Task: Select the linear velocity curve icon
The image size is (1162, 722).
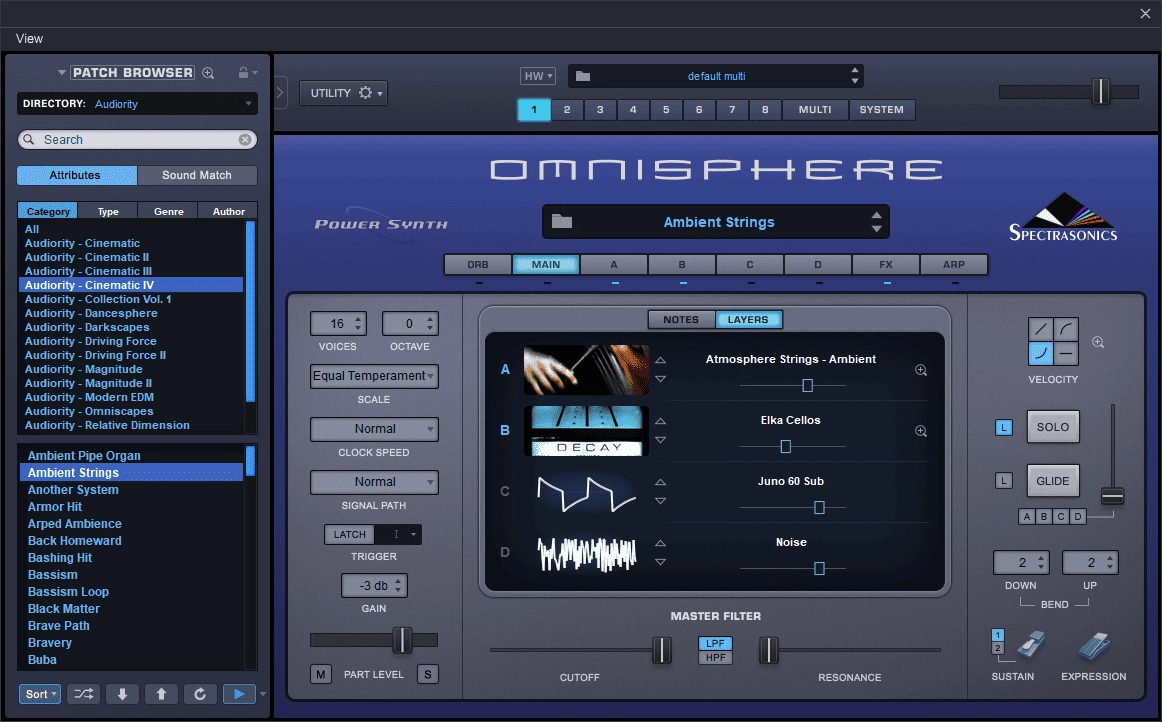Action: coord(1040,329)
